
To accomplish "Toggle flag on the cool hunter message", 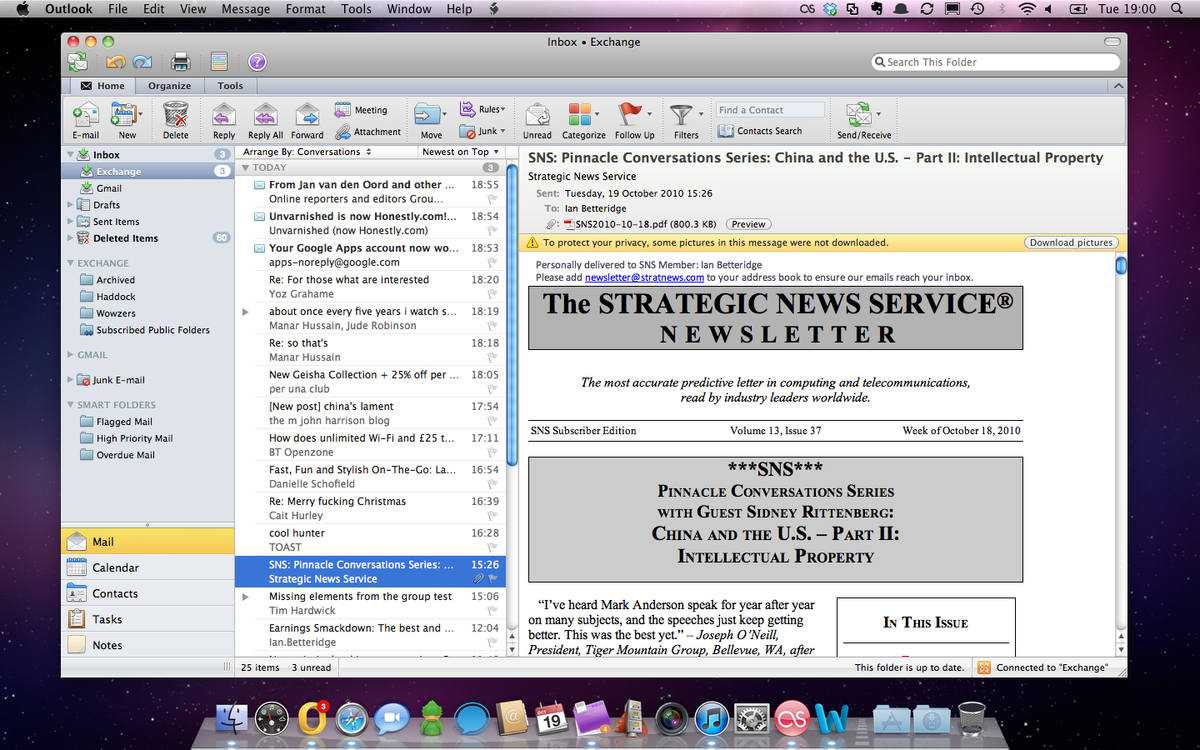I will (x=492, y=547).
